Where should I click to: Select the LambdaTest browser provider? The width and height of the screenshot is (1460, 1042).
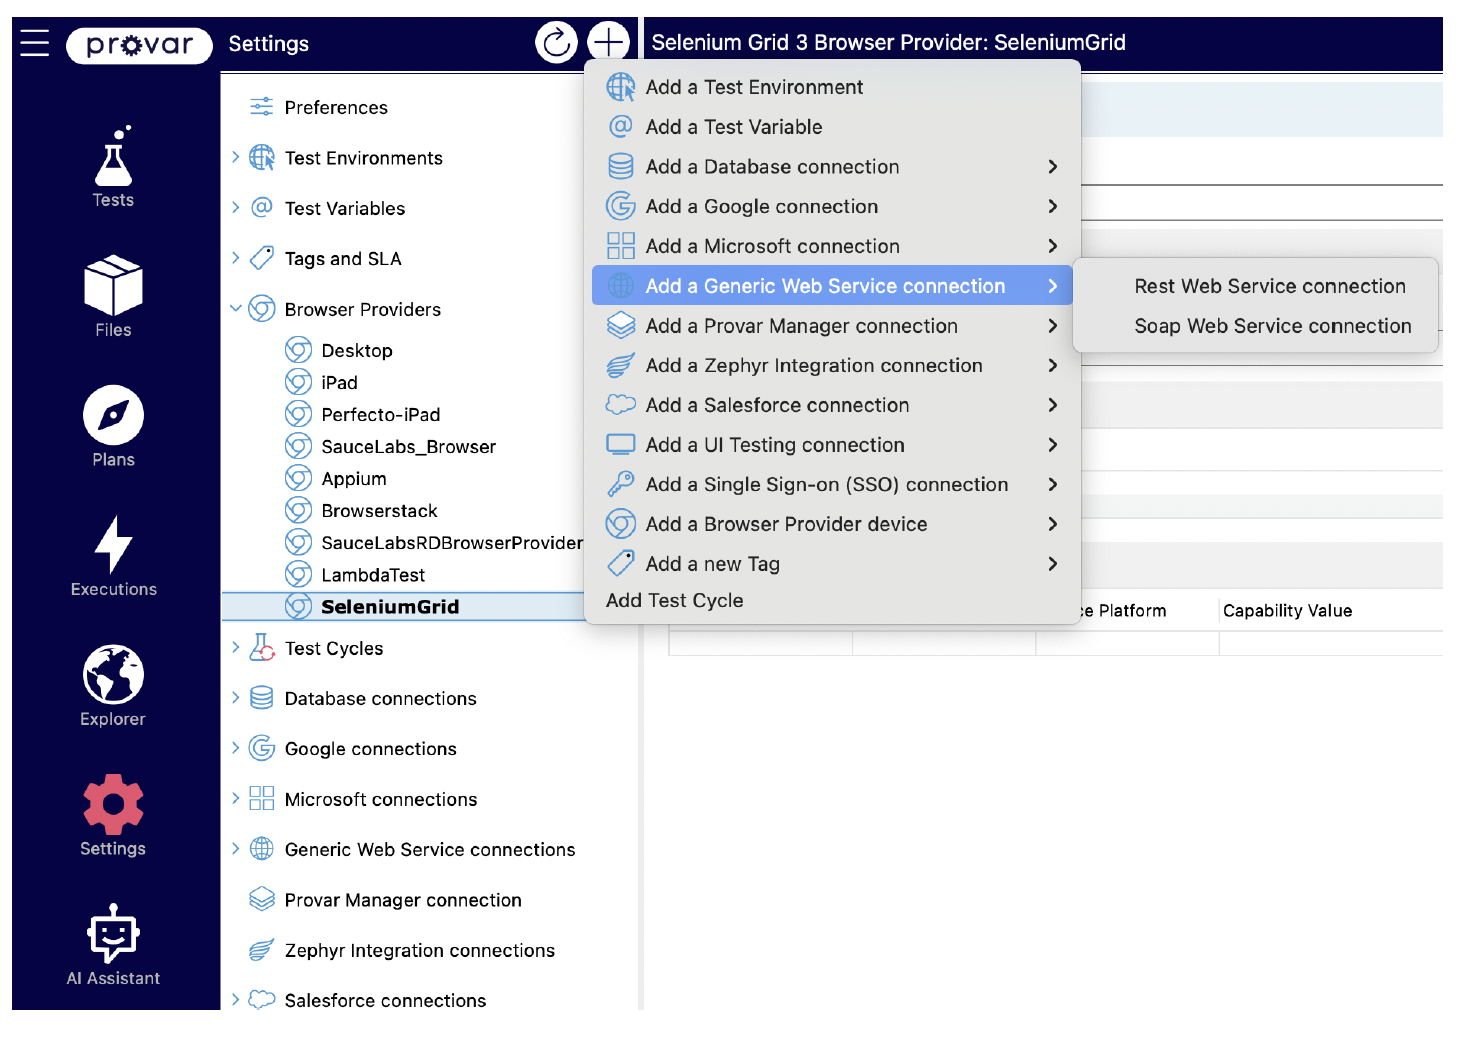pyautogui.click(x=373, y=574)
